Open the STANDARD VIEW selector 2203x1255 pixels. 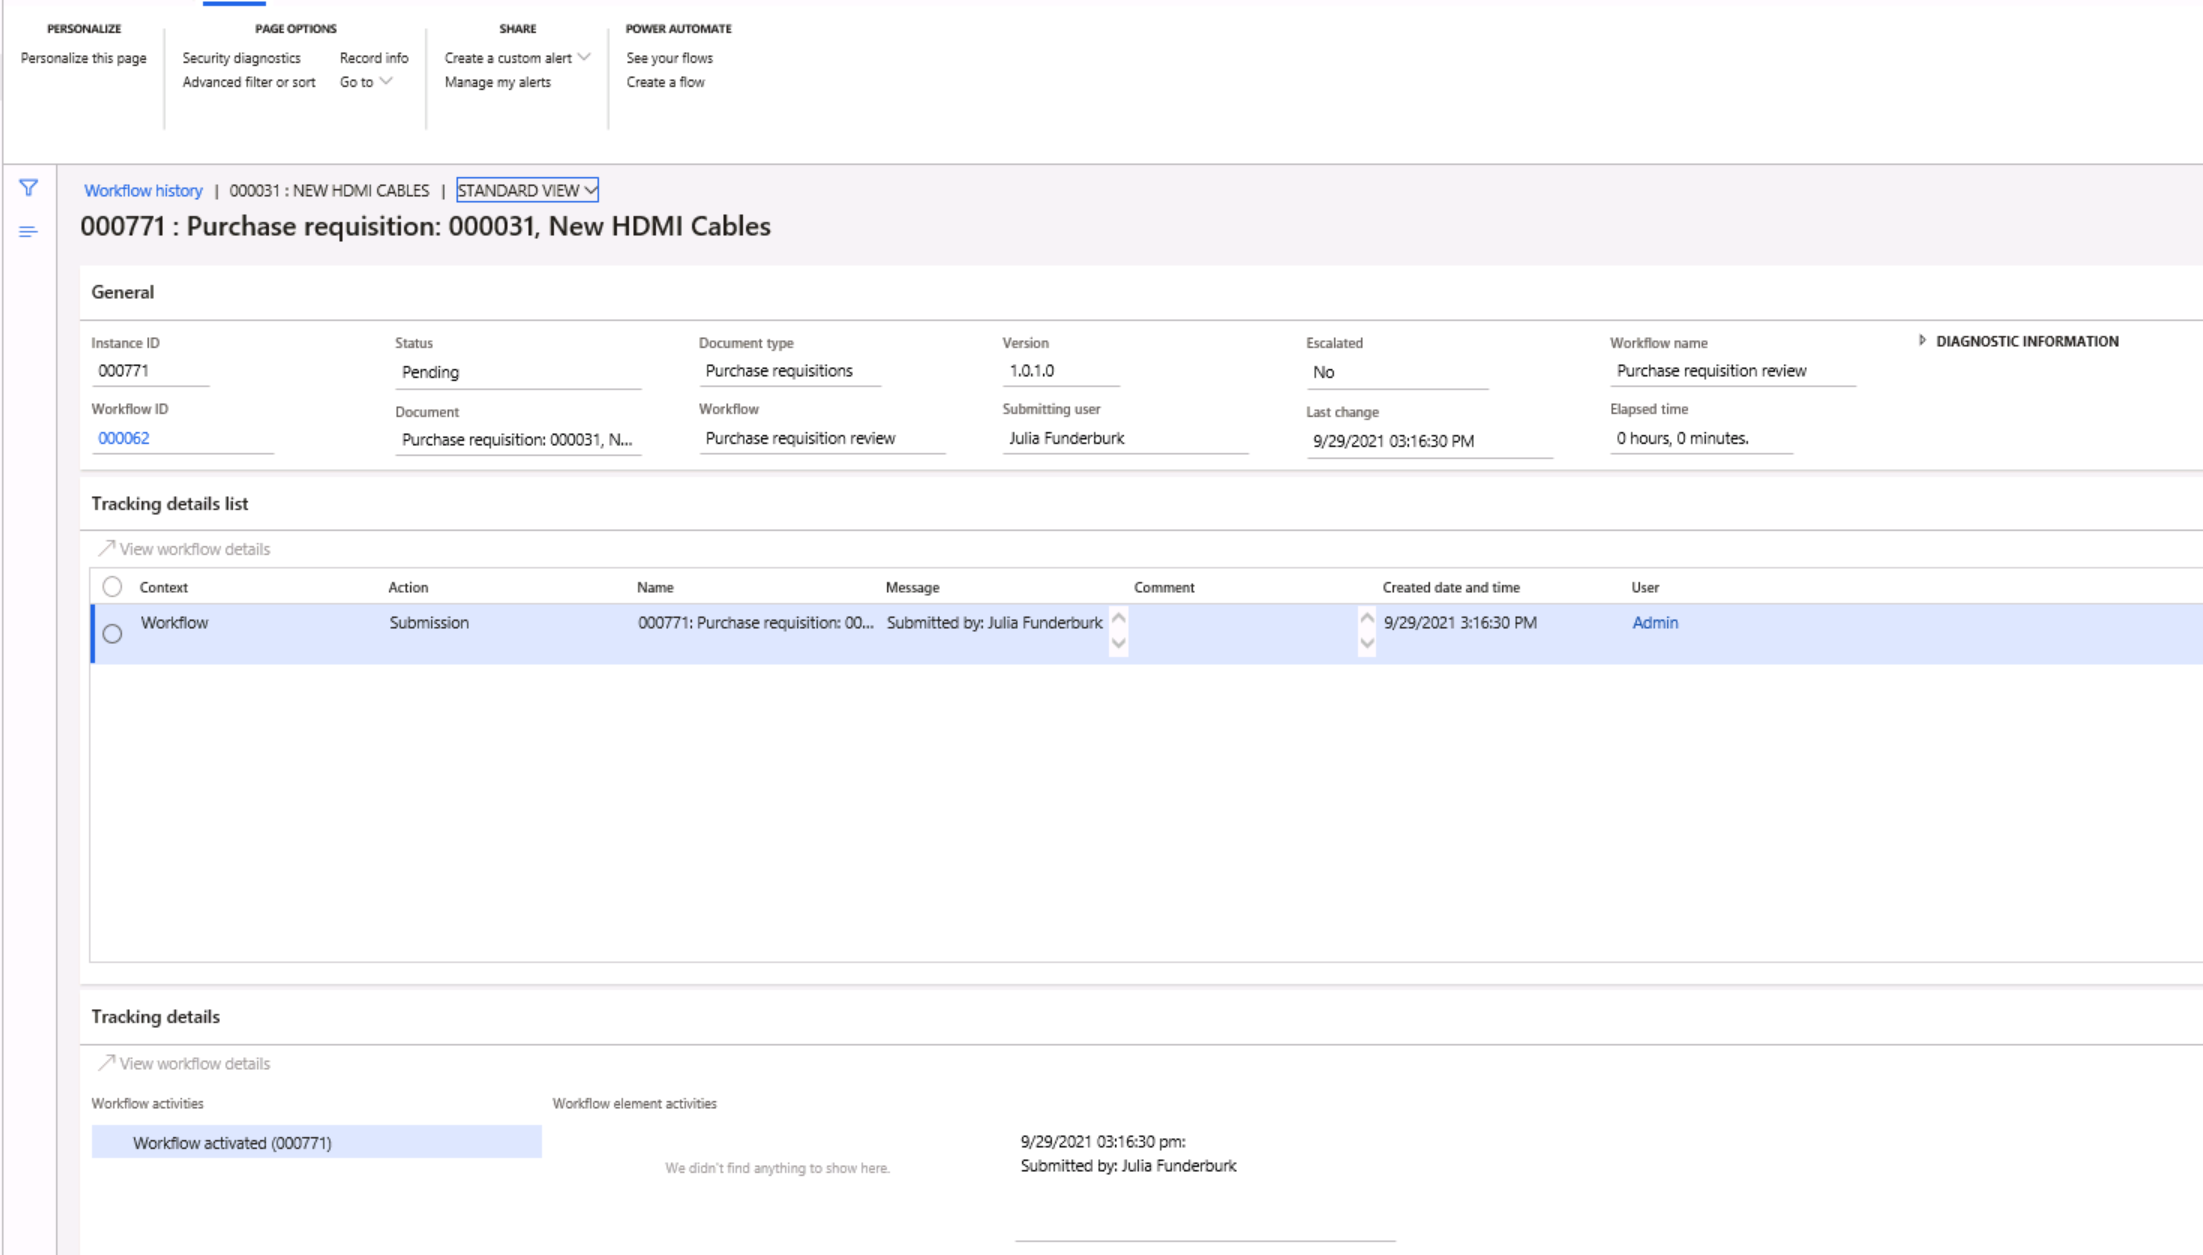pos(527,190)
